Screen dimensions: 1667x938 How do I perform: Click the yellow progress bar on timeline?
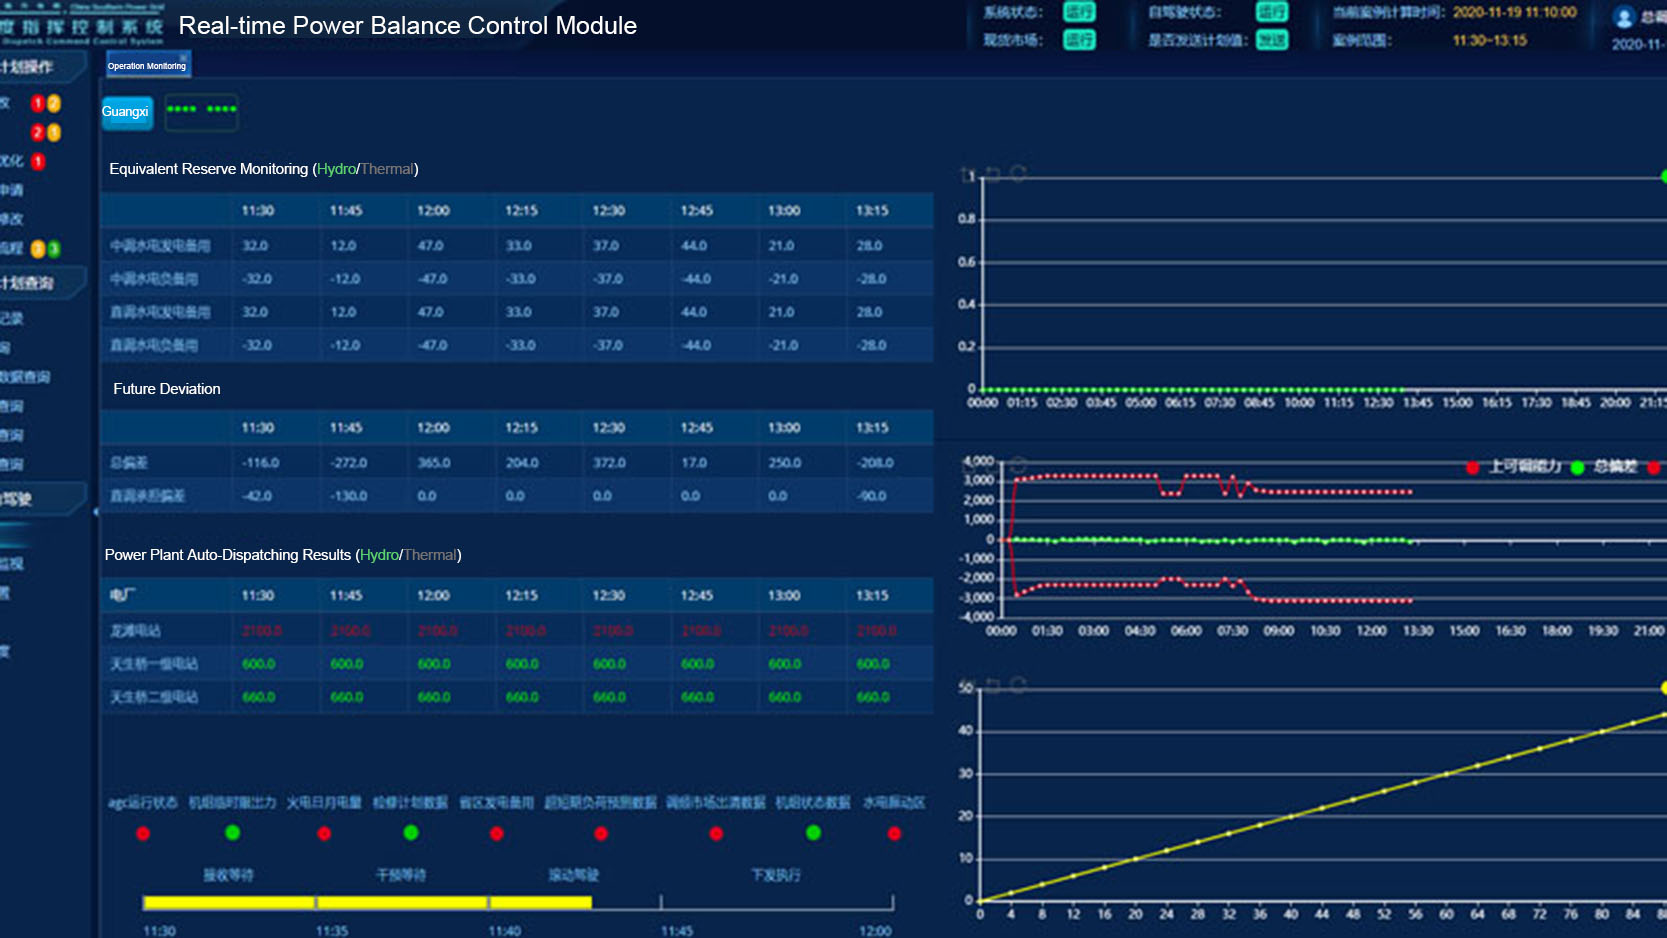click(367, 902)
